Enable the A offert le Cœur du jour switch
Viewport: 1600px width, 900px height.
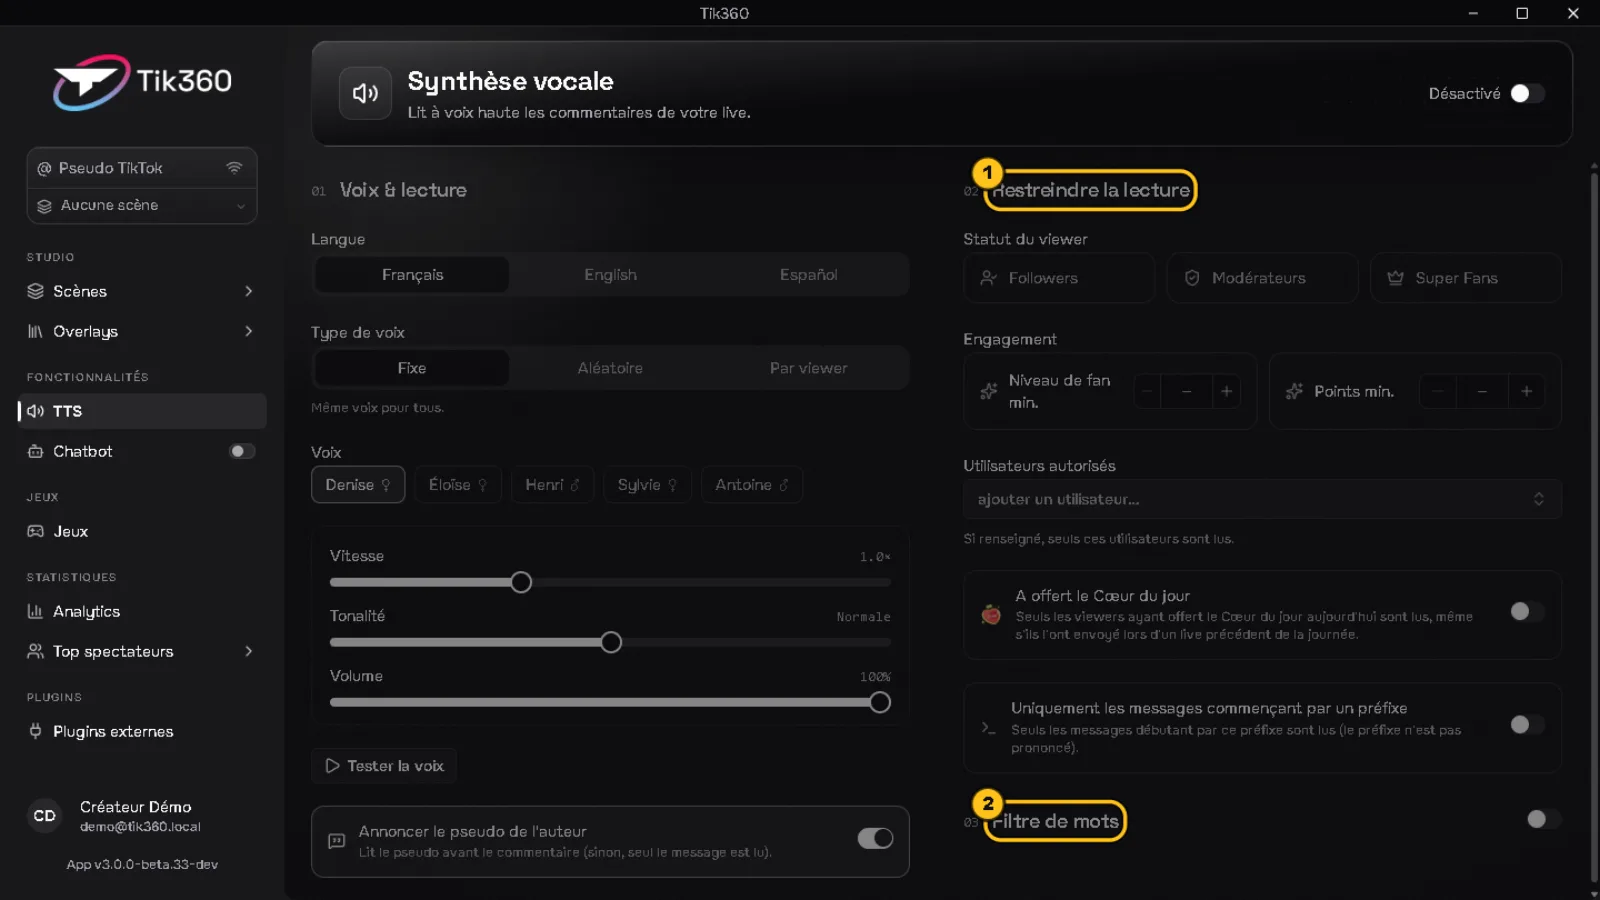(1527, 611)
